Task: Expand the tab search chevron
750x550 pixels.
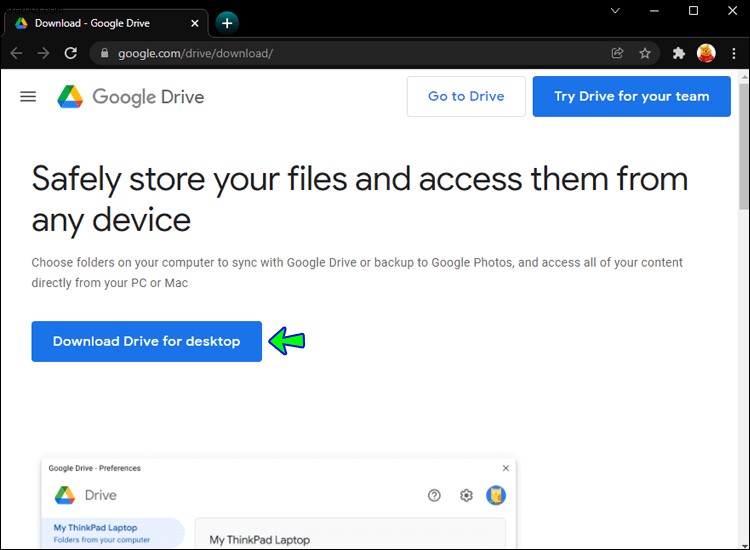Action: (x=615, y=11)
